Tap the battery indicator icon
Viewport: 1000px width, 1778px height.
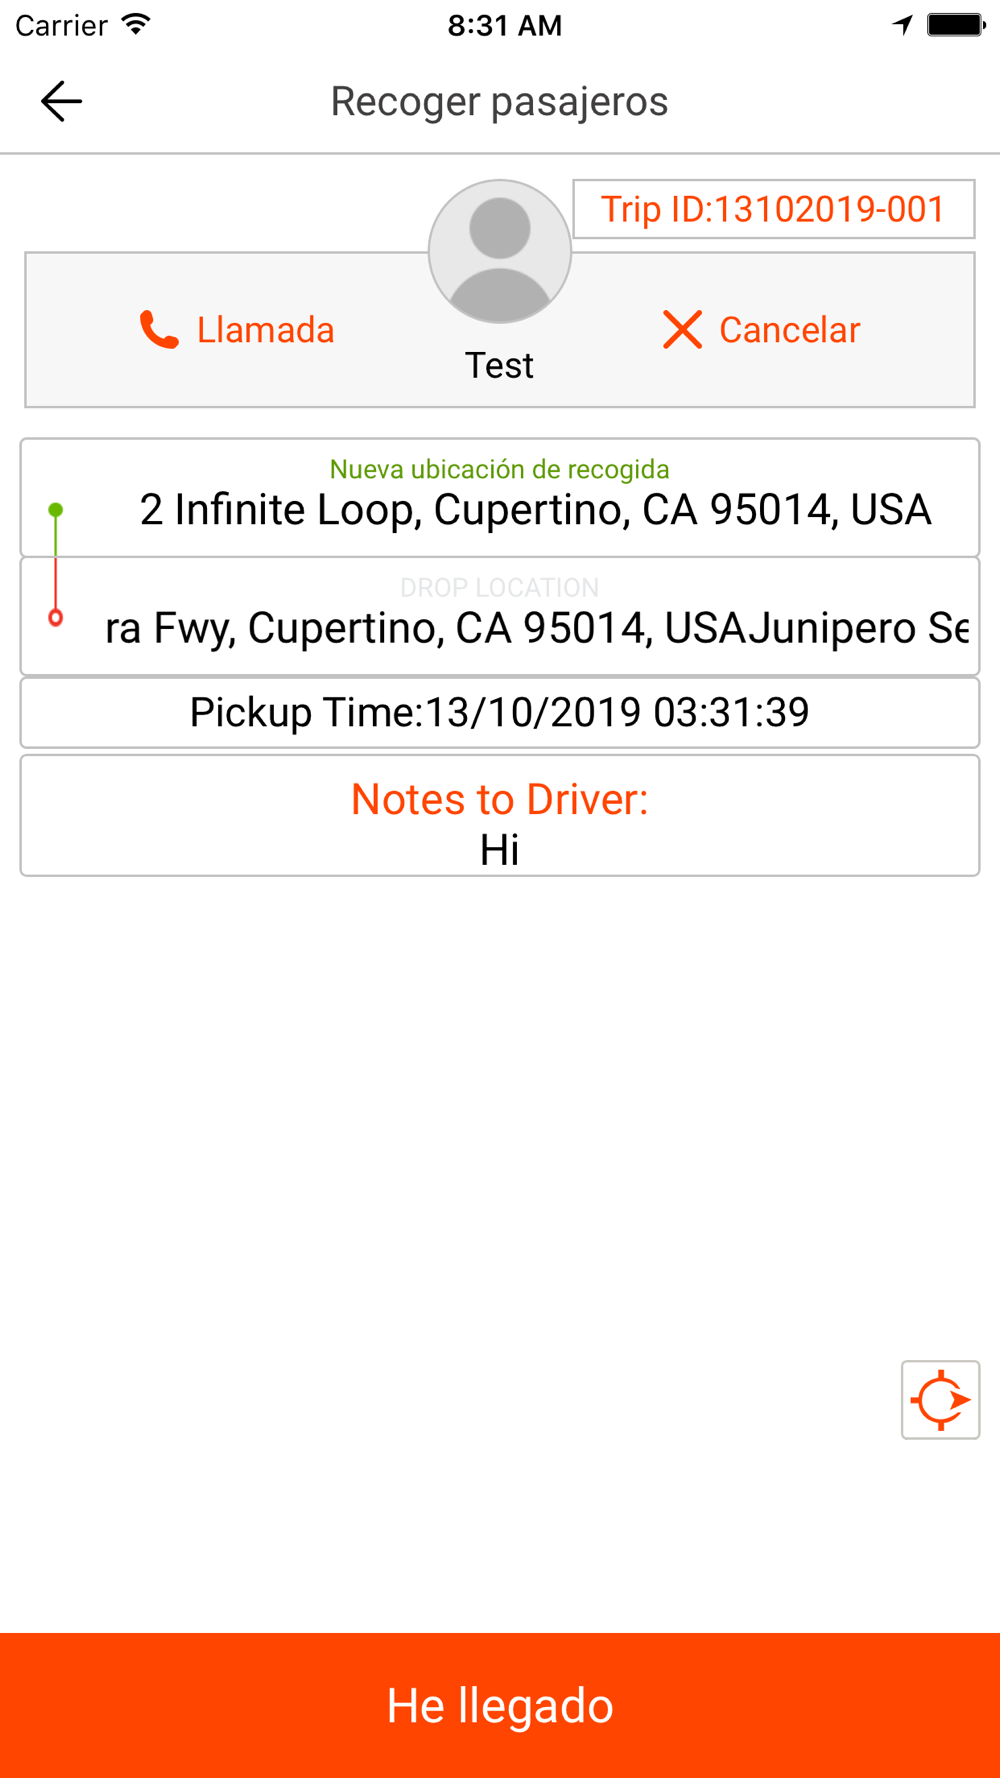click(955, 25)
